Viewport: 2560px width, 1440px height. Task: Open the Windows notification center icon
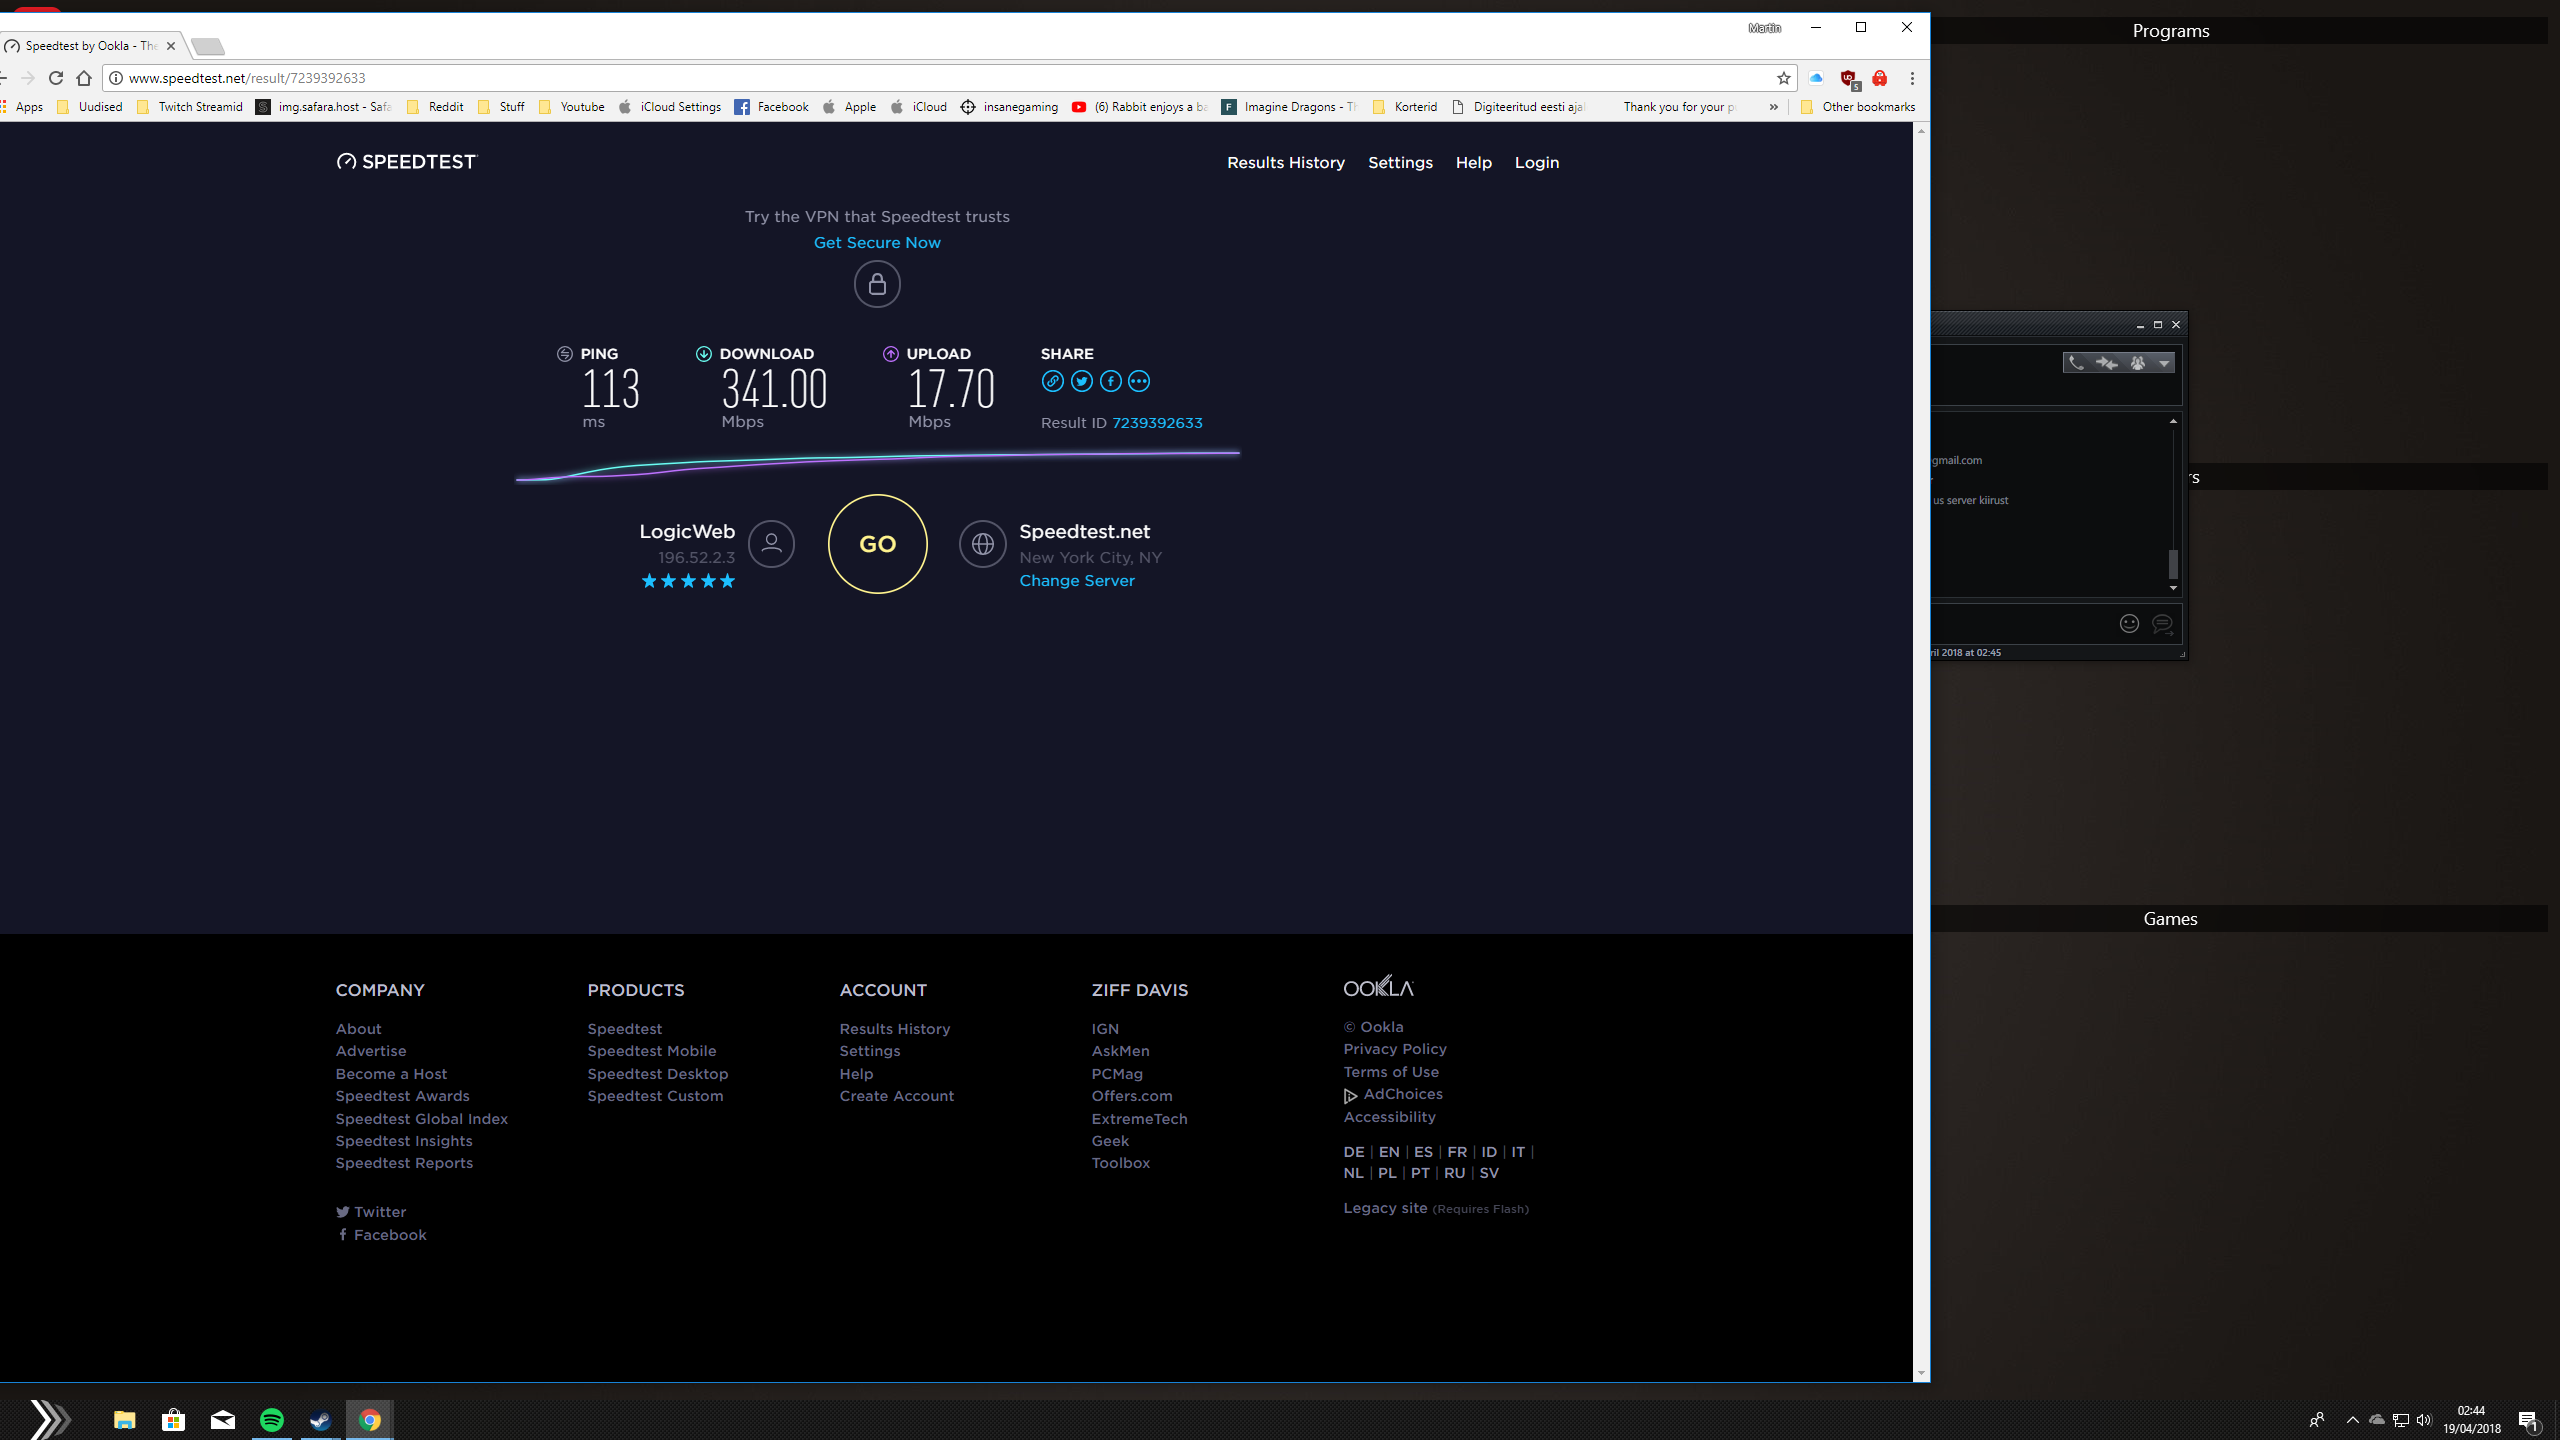pos(2528,1420)
